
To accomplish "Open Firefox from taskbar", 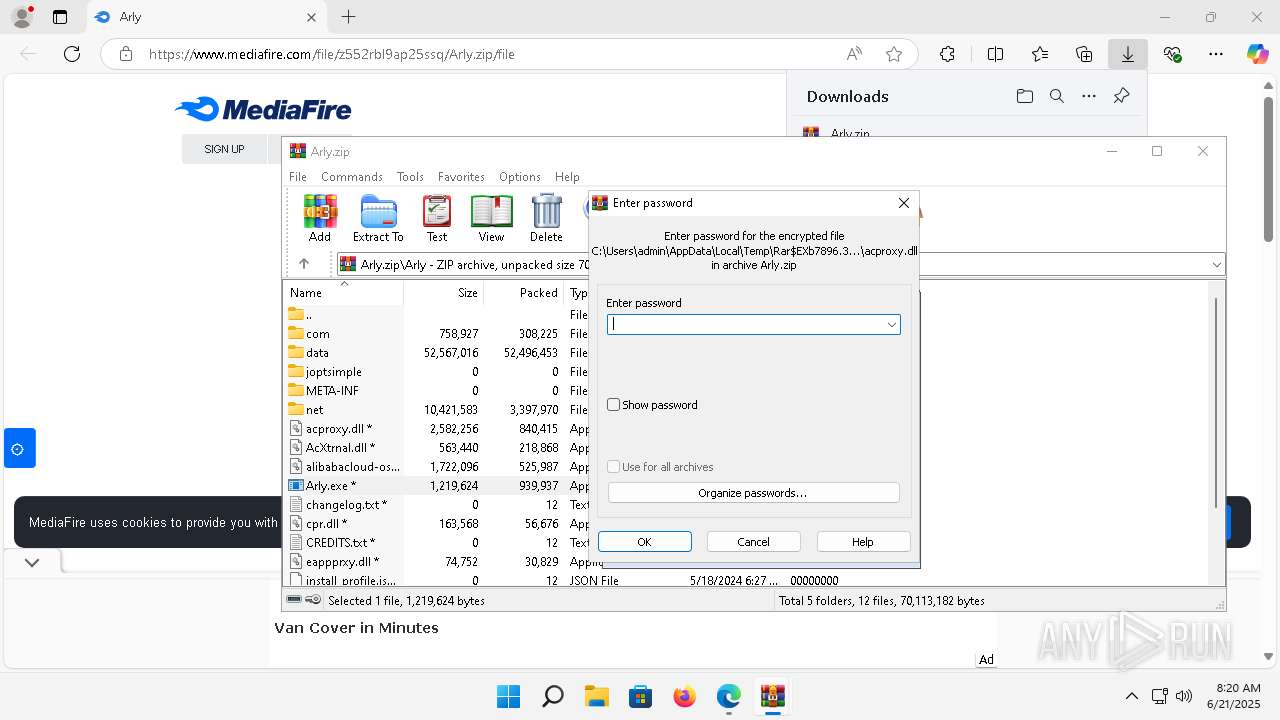I will point(684,696).
